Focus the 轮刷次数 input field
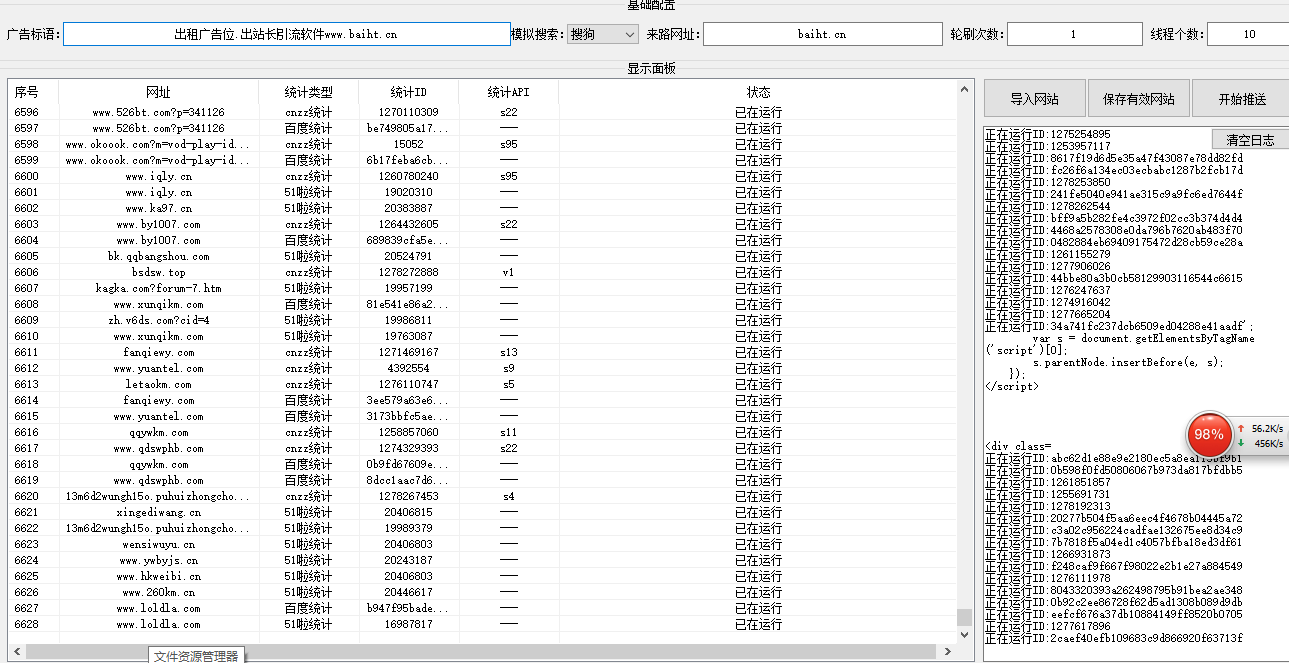Image resolution: width=1289 pixels, height=663 pixels. pyautogui.click(x=1074, y=34)
